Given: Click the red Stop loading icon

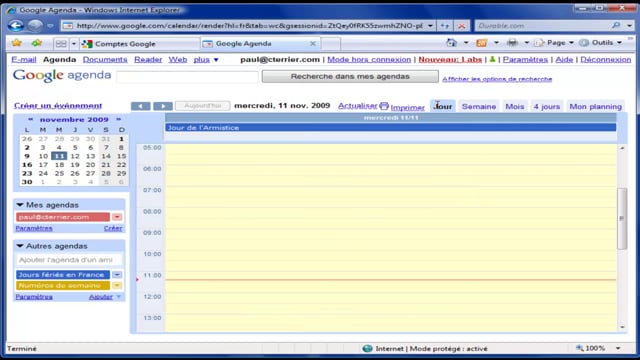Looking at the screenshot, I should click(x=462, y=26).
